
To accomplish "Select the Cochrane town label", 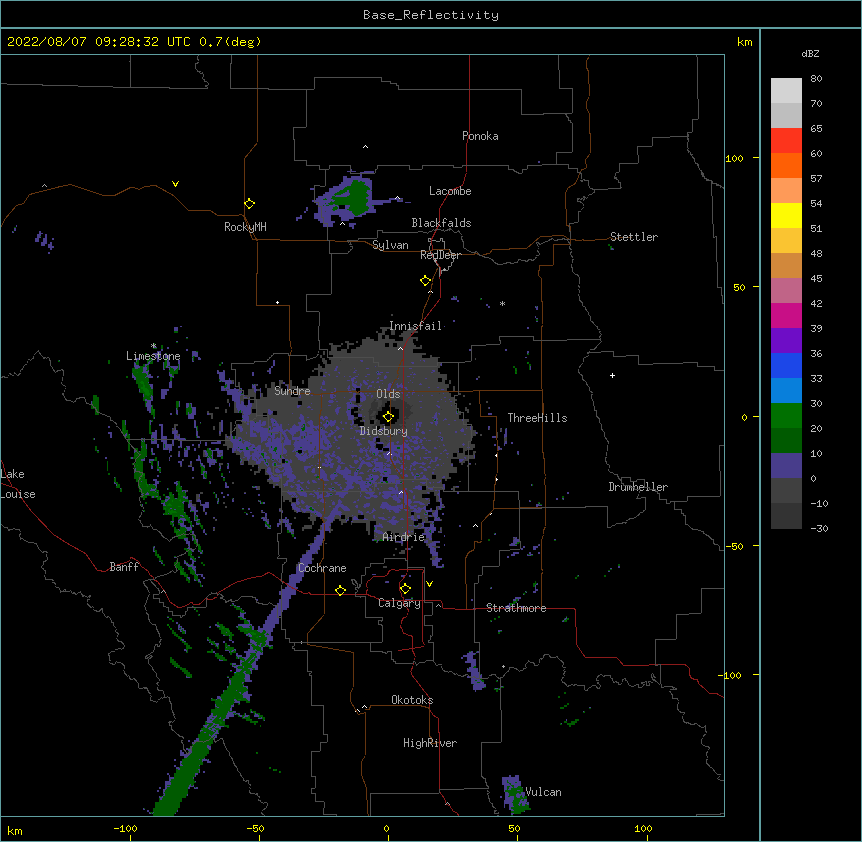I will coord(322,568).
